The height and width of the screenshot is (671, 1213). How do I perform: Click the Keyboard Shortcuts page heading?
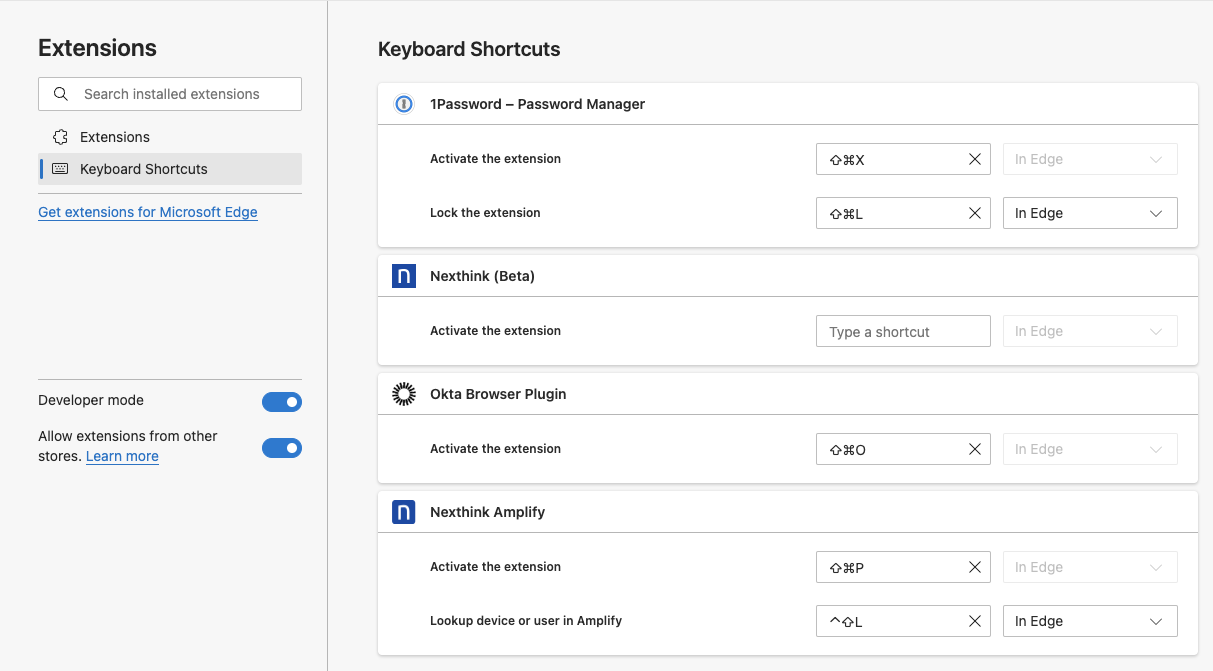(x=469, y=49)
